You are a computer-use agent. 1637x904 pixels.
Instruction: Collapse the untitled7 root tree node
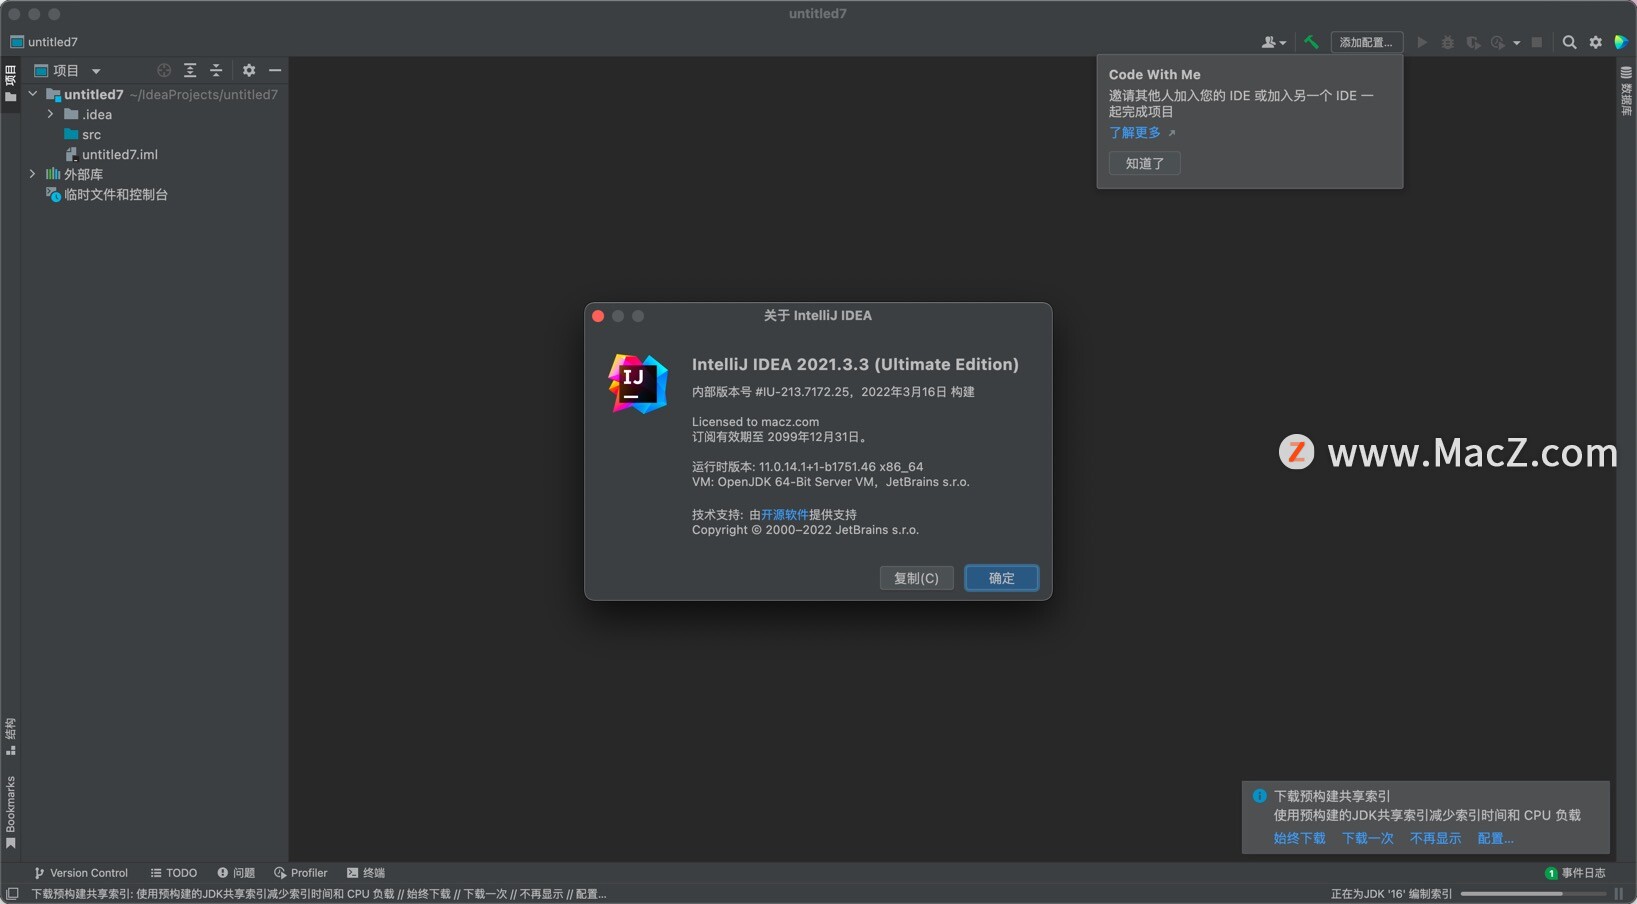[33, 94]
